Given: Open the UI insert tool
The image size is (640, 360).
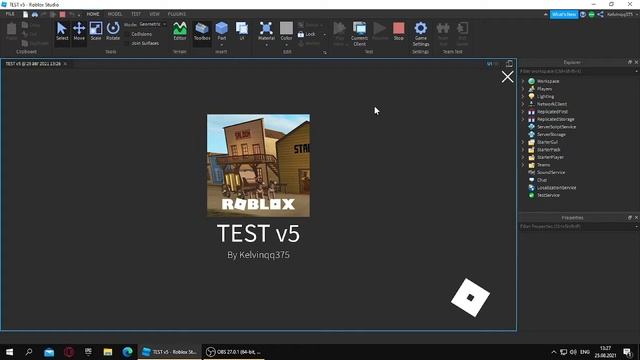Looking at the screenshot, I should [x=242, y=31].
